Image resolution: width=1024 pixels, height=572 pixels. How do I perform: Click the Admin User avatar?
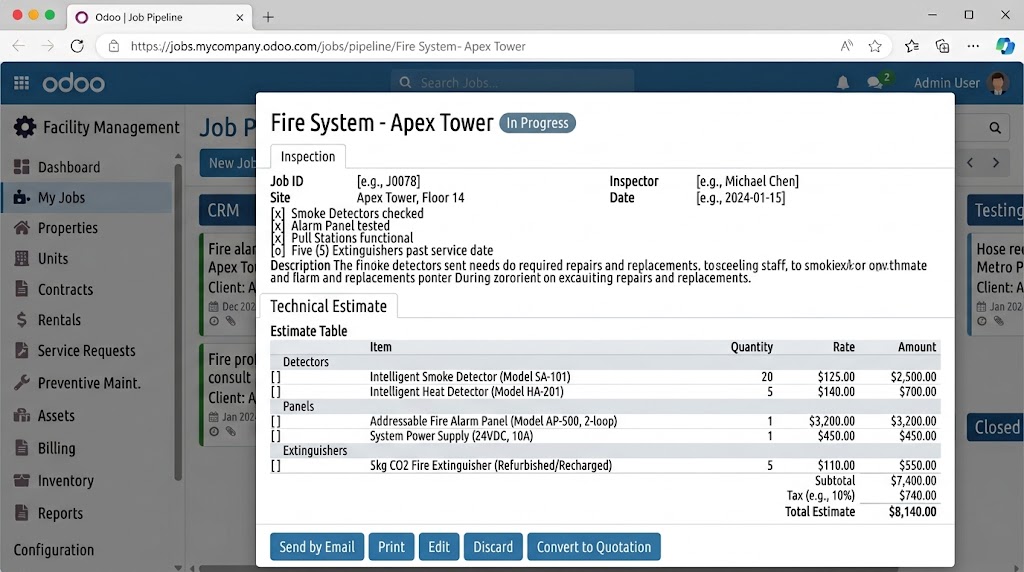pos(997,83)
